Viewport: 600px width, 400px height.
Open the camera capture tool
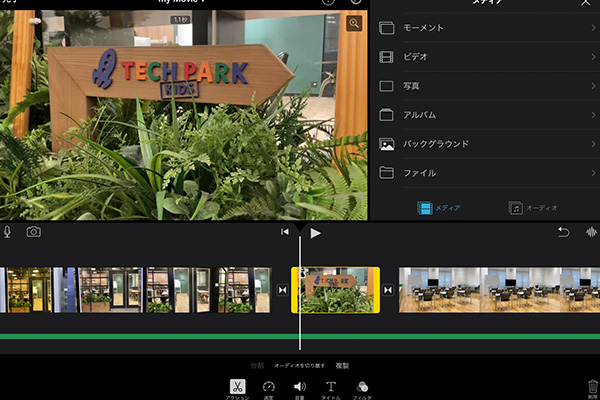[34, 232]
